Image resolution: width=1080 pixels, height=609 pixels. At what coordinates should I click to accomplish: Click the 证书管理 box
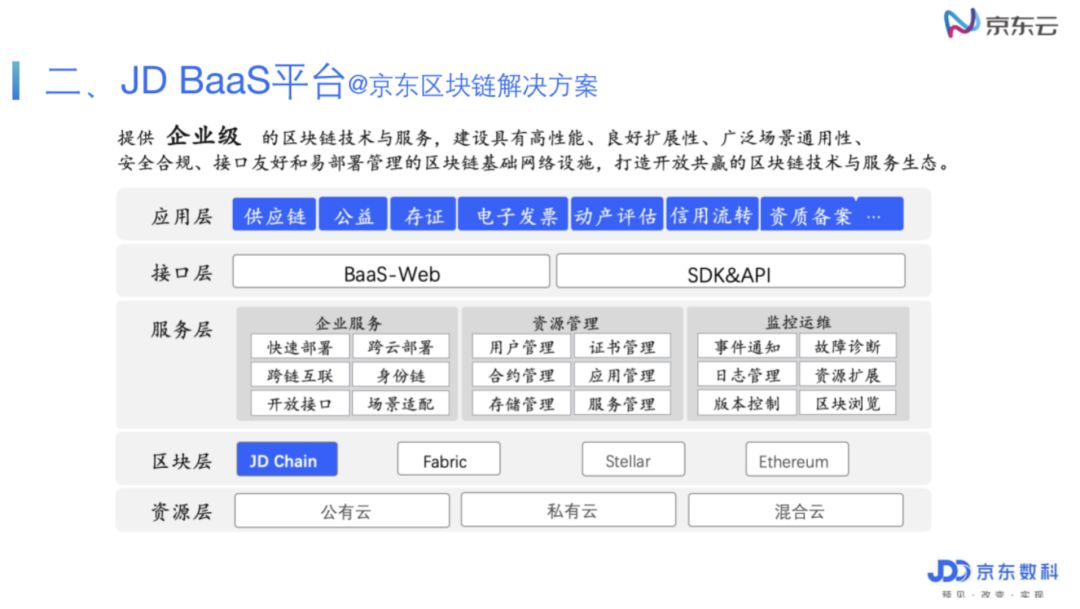point(622,347)
